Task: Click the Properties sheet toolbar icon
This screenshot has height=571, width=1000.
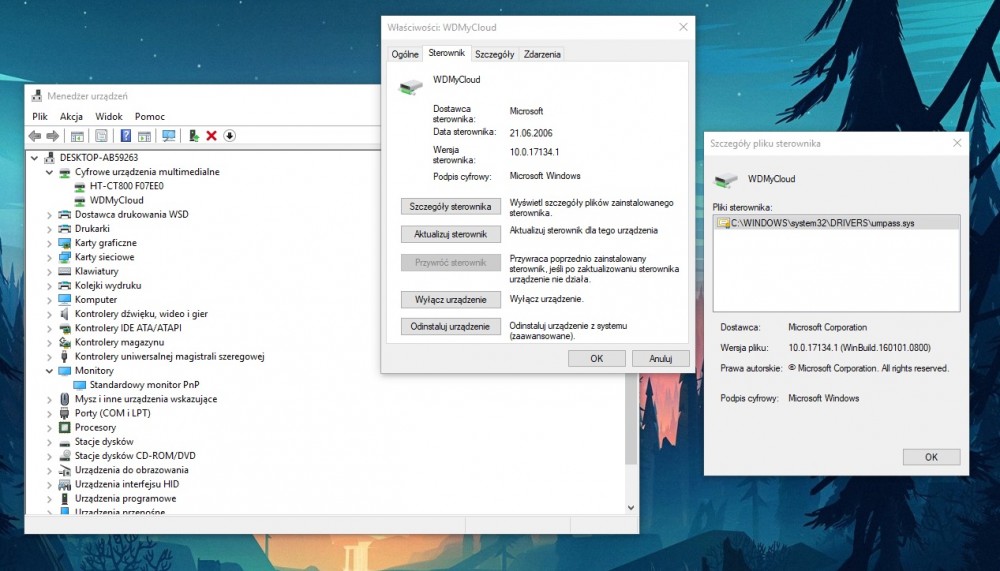Action: [x=101, y=136]
